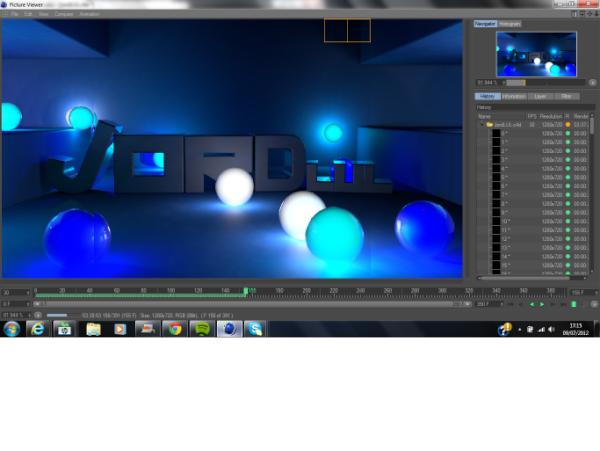The width and height of the screenshot is (600, 451).
Task: Open Google Chrome from the taskbar
Action: pos(174,329)
